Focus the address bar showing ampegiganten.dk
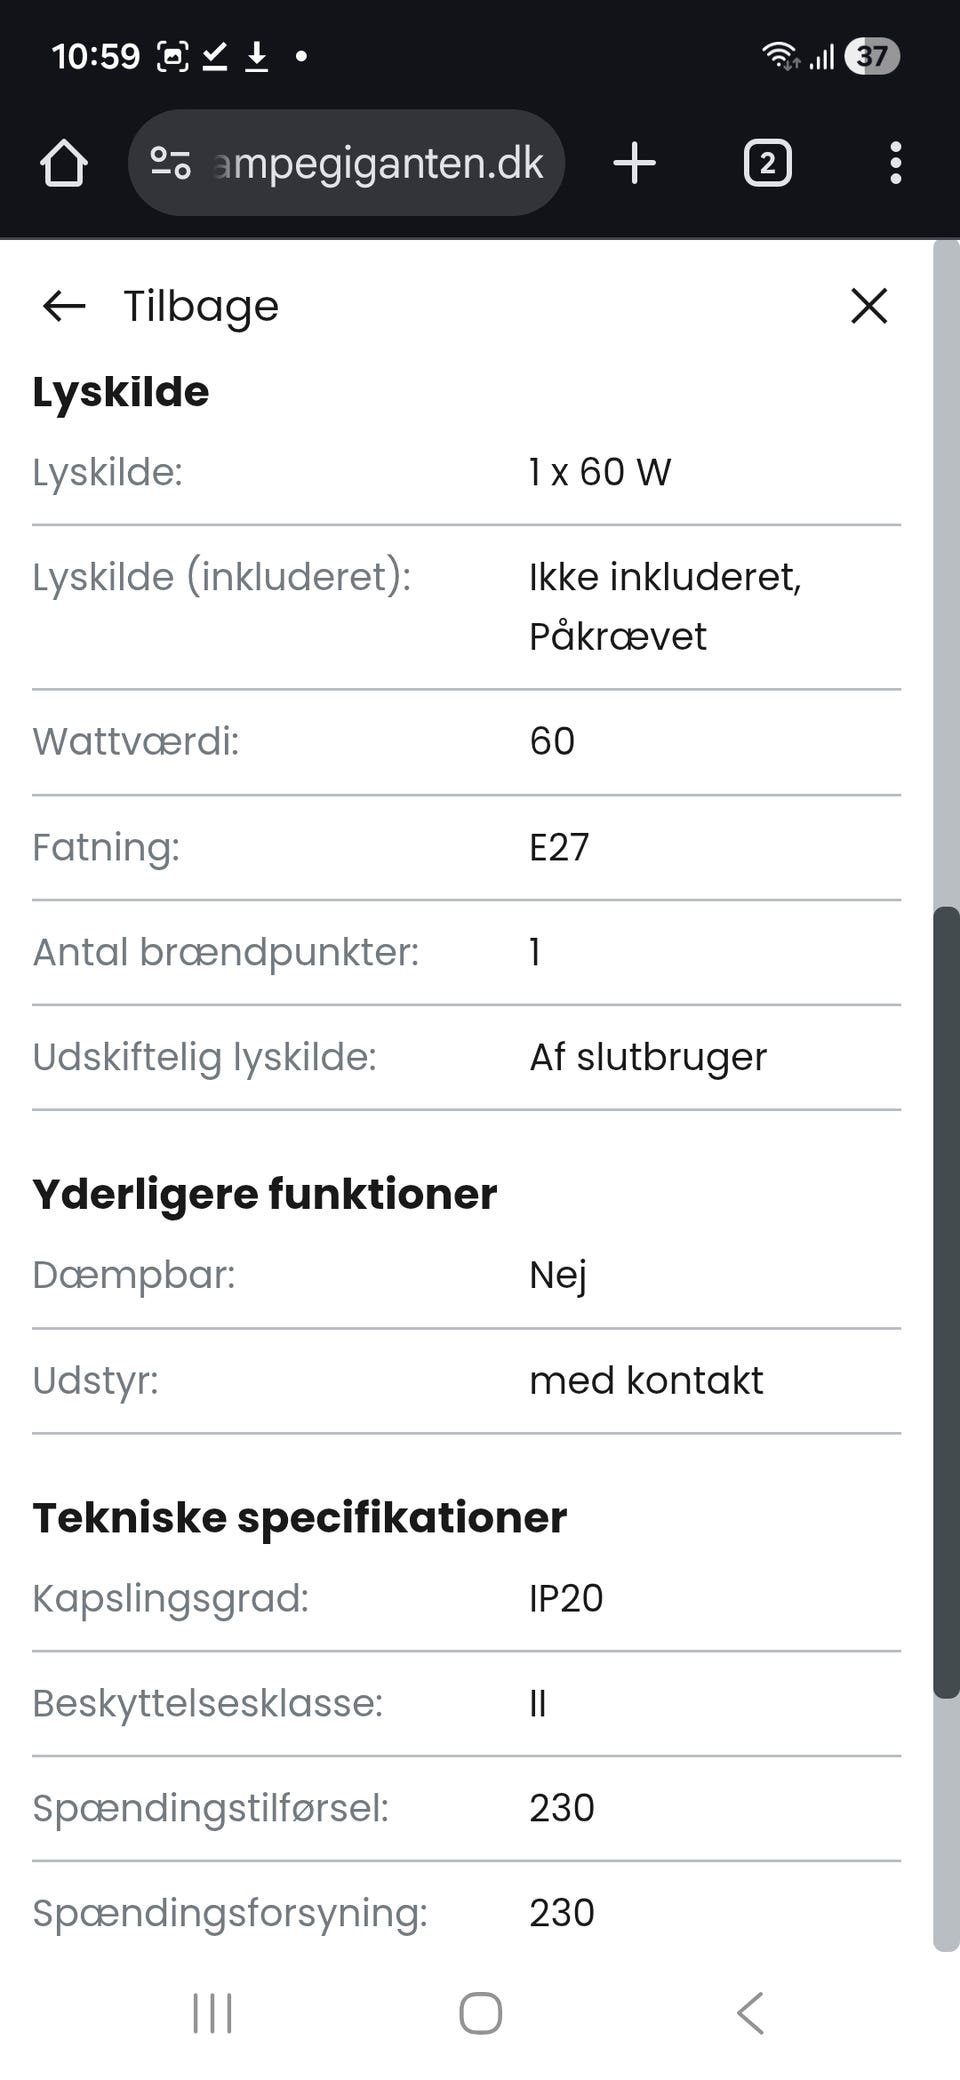 378,163
